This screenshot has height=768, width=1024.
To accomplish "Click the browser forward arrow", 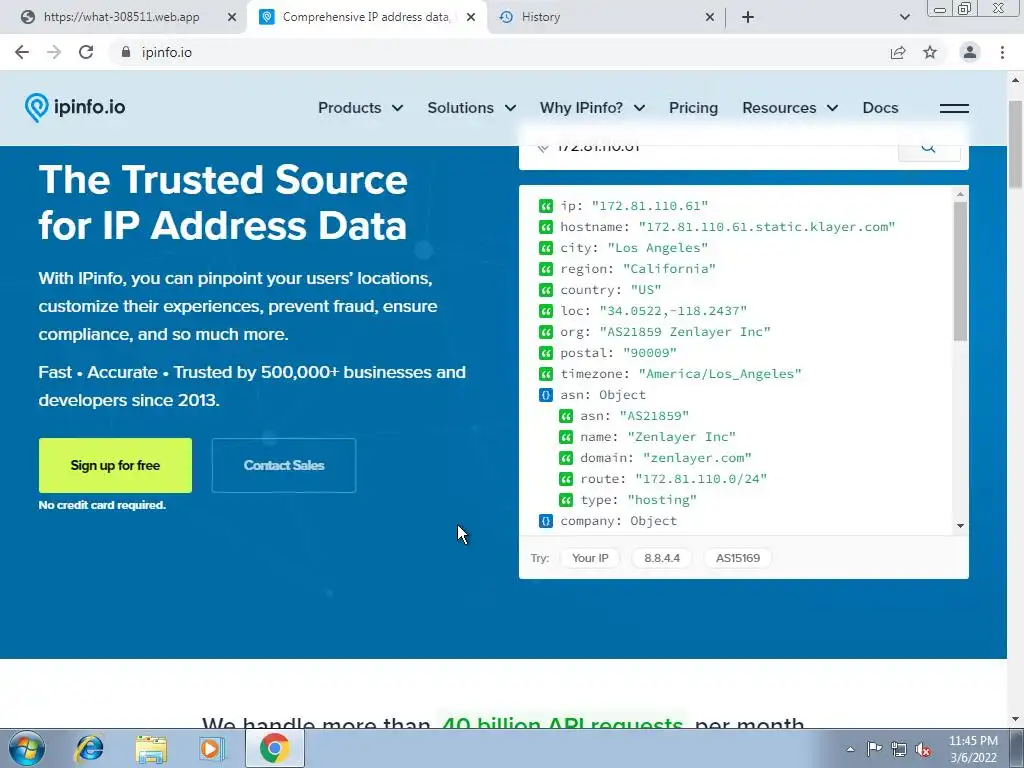I will [x=54, y=52].
